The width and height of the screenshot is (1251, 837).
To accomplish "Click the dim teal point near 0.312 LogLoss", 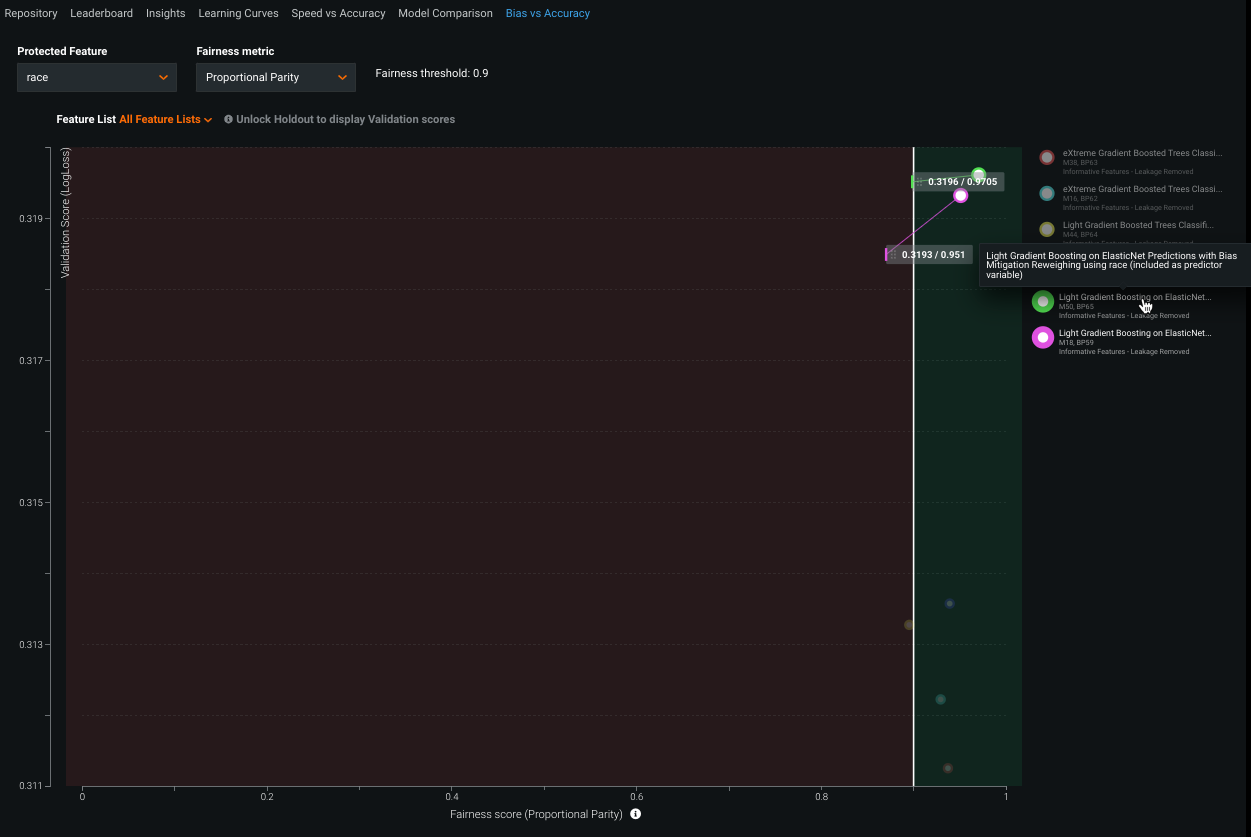I will [x=940, y=699].
